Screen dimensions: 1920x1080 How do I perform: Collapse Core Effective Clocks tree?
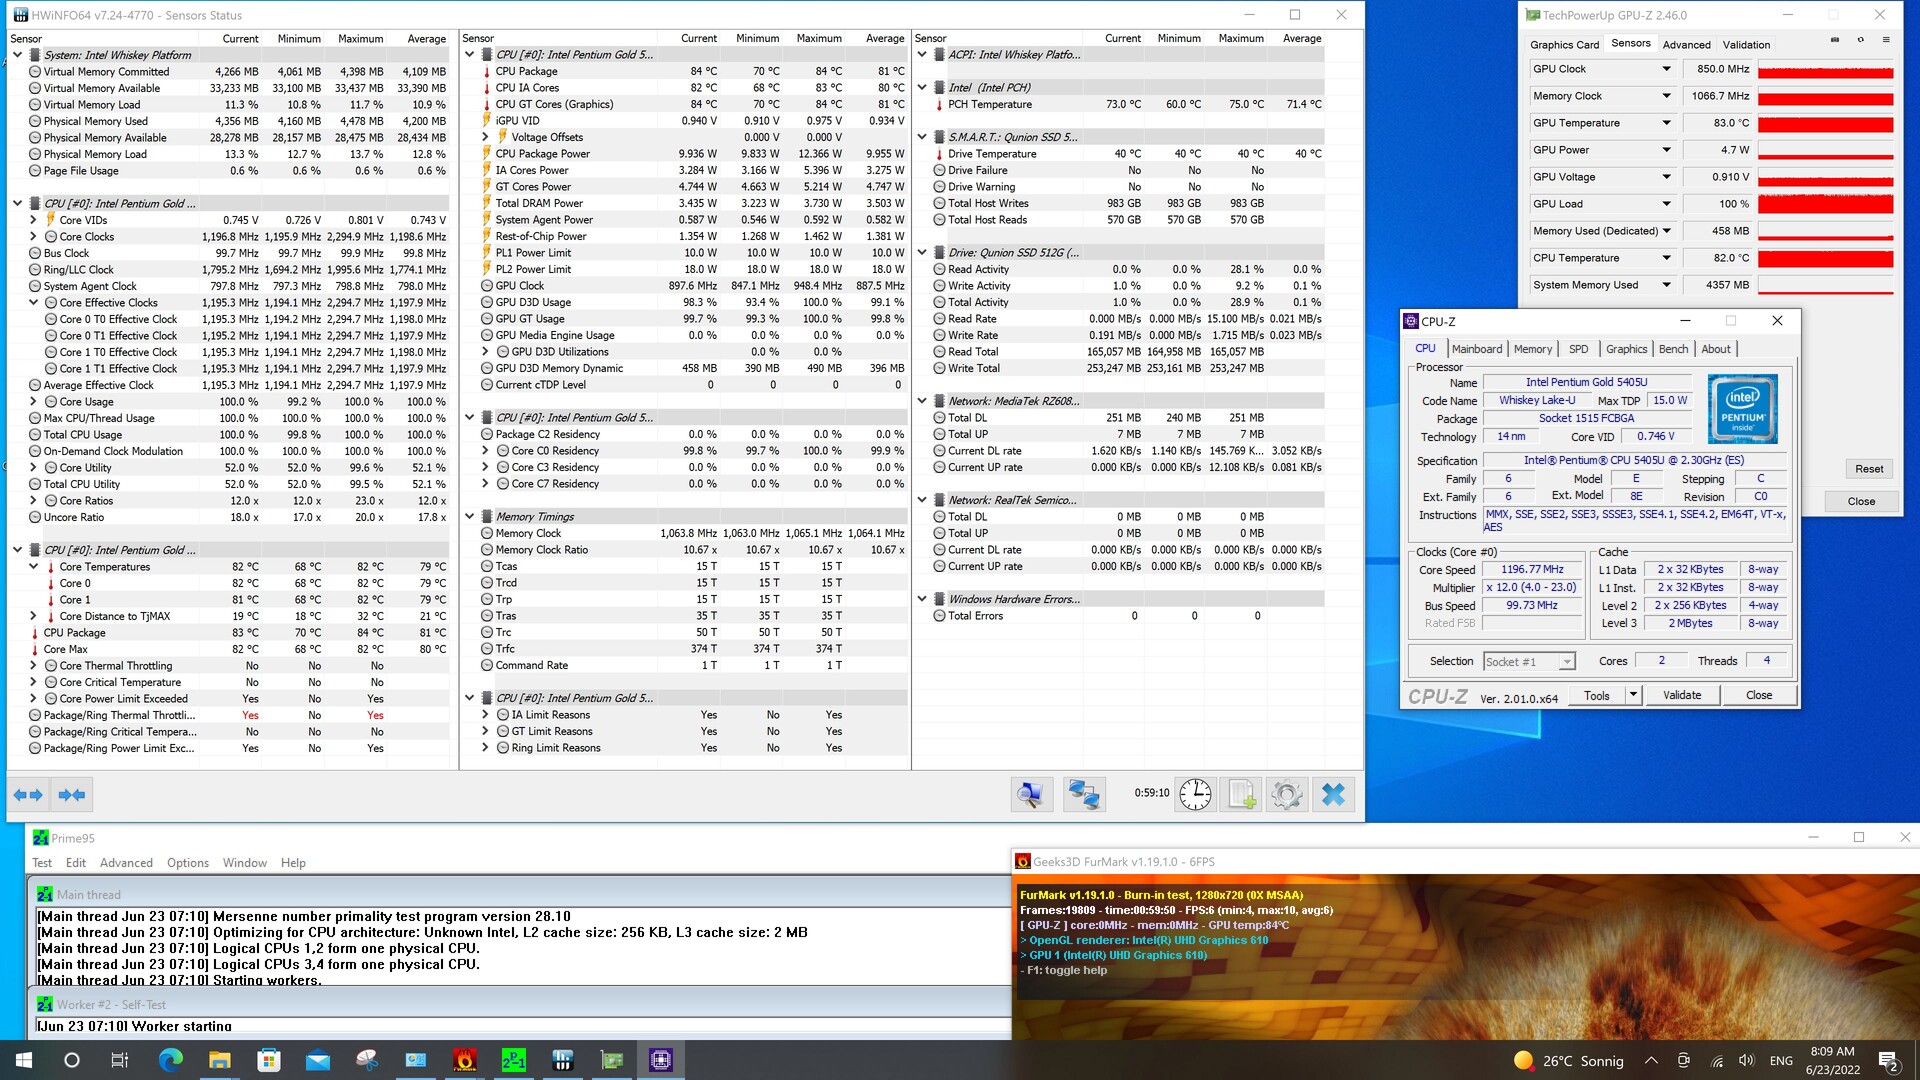33,302
